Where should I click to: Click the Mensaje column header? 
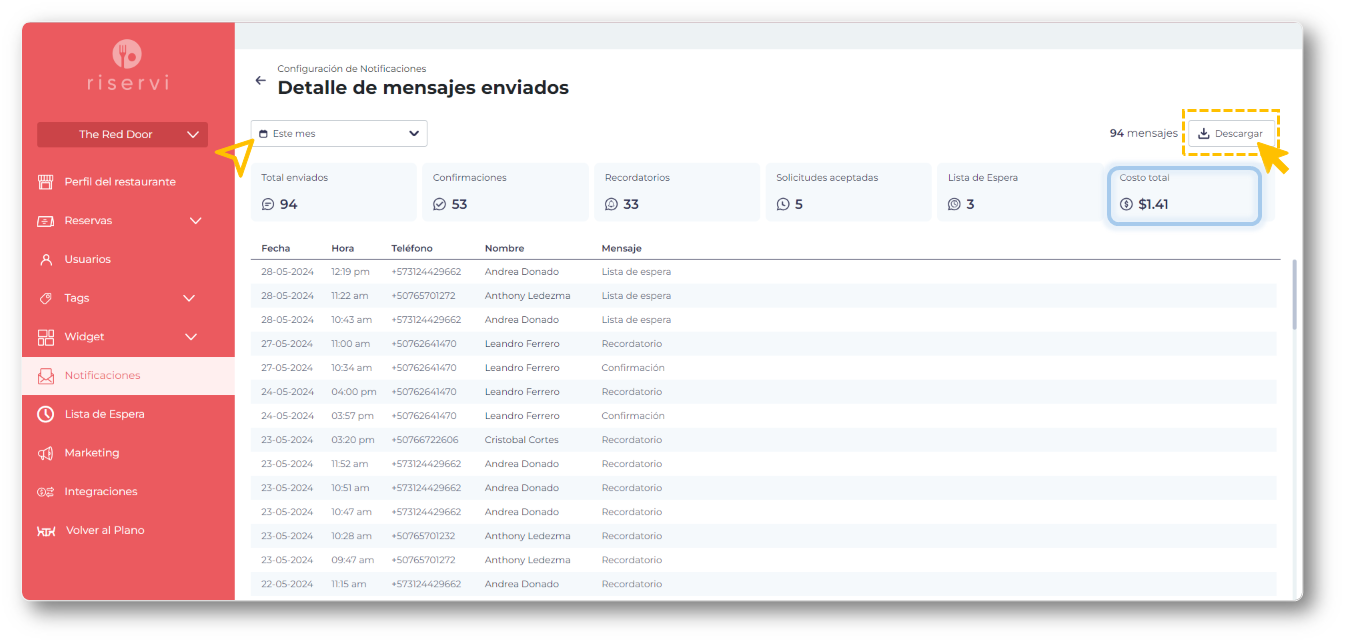pos(621,248)
